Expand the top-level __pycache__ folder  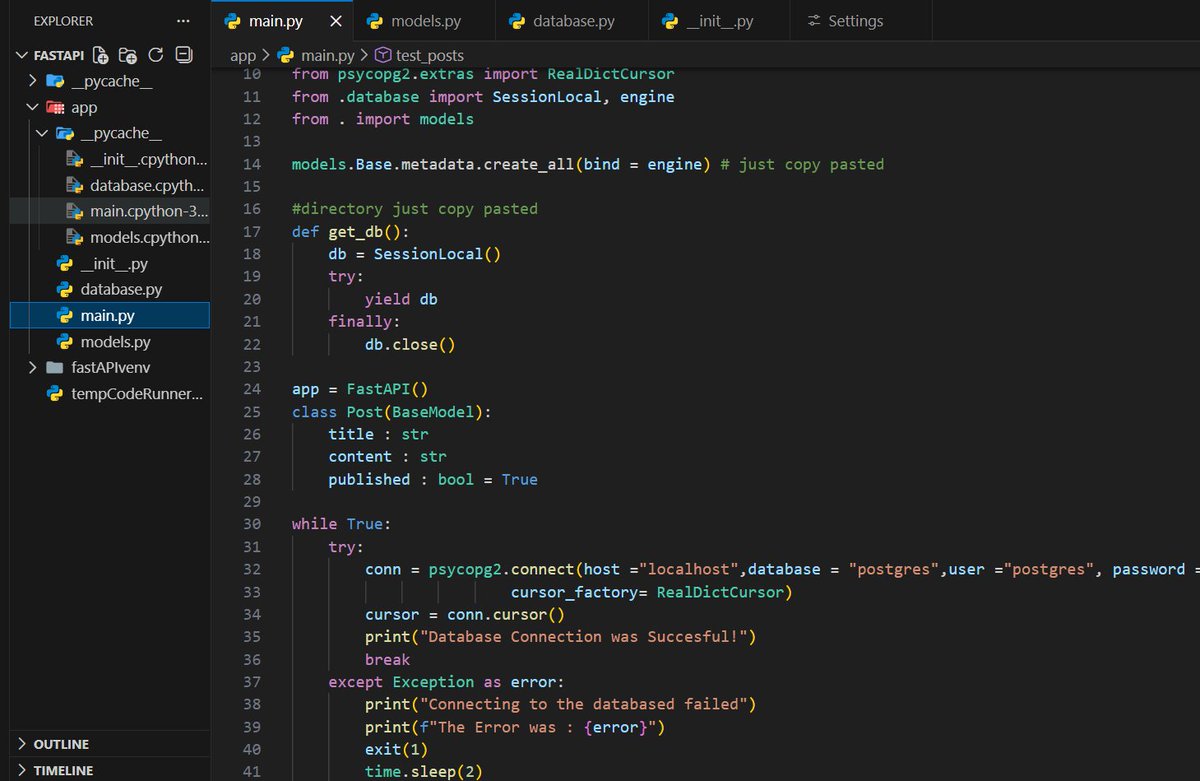(33, 81)
